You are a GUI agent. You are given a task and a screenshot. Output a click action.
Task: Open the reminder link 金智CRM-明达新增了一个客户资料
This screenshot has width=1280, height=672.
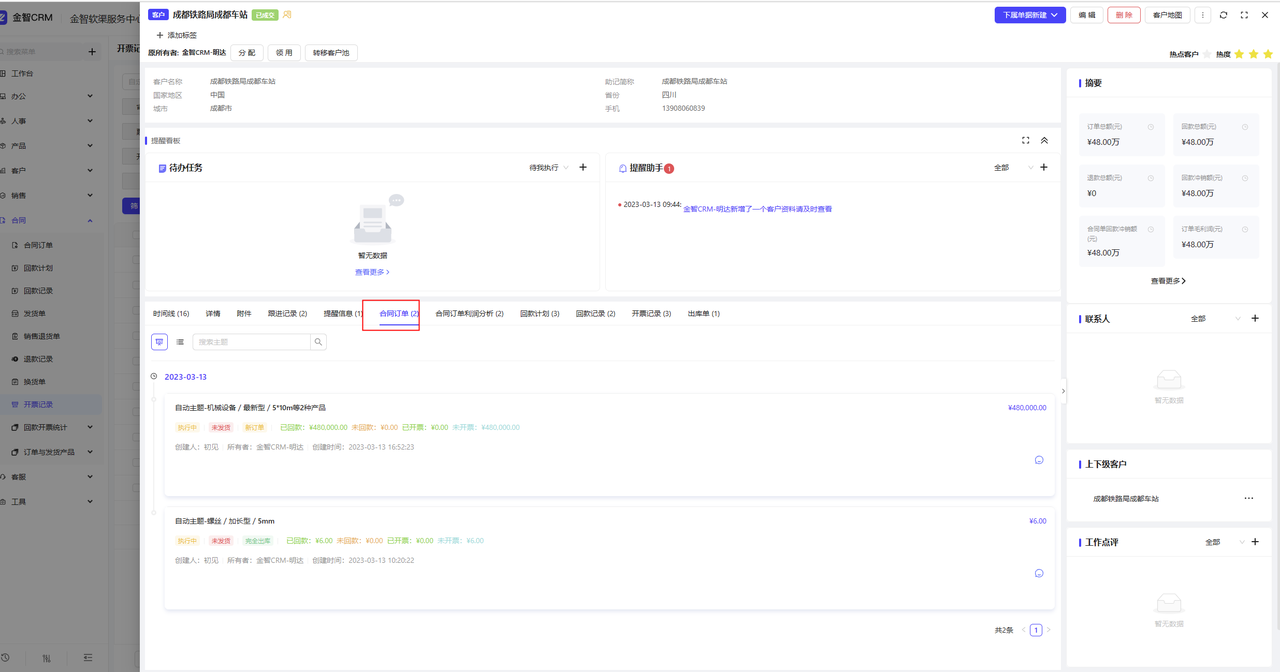[757, 209]
